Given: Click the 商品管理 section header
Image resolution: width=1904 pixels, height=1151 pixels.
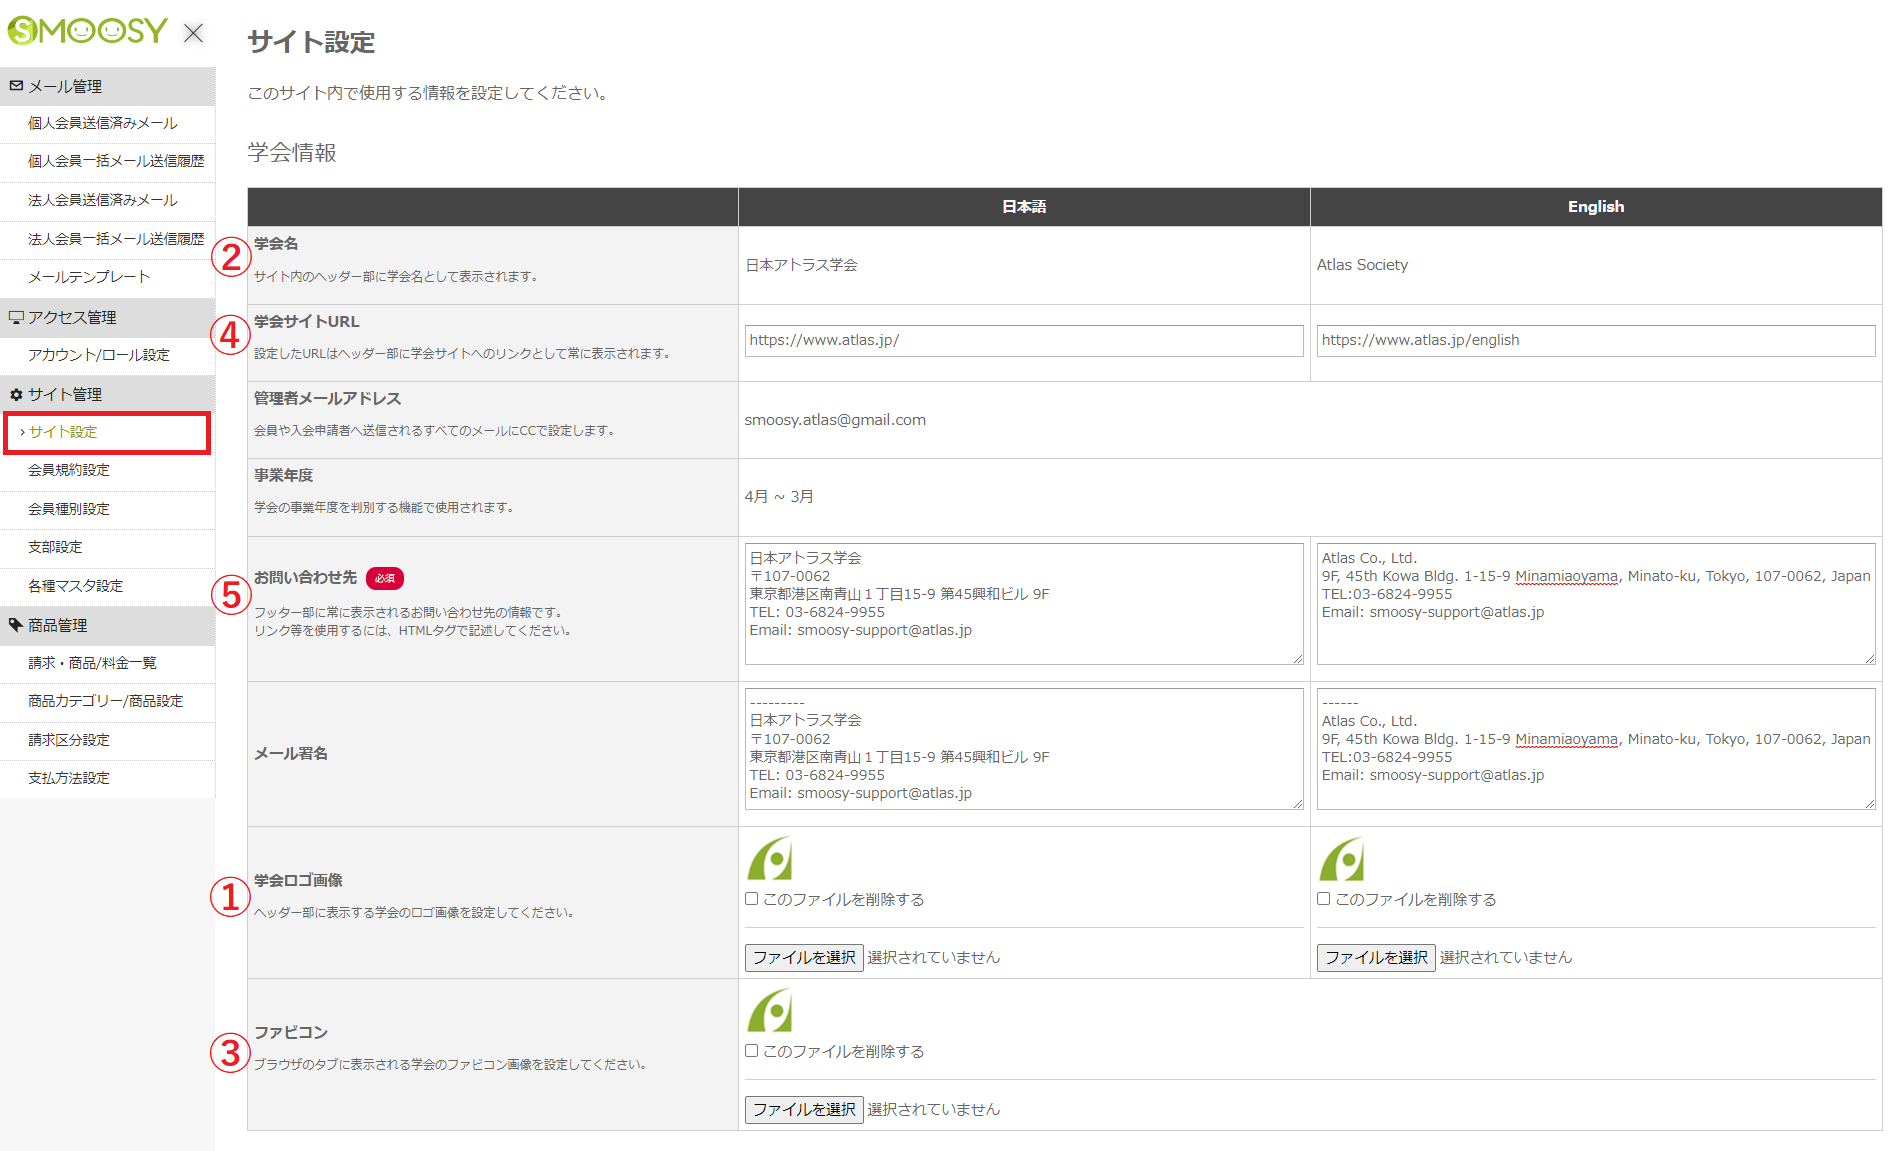Looking at the screenshot, I should 107,625.
